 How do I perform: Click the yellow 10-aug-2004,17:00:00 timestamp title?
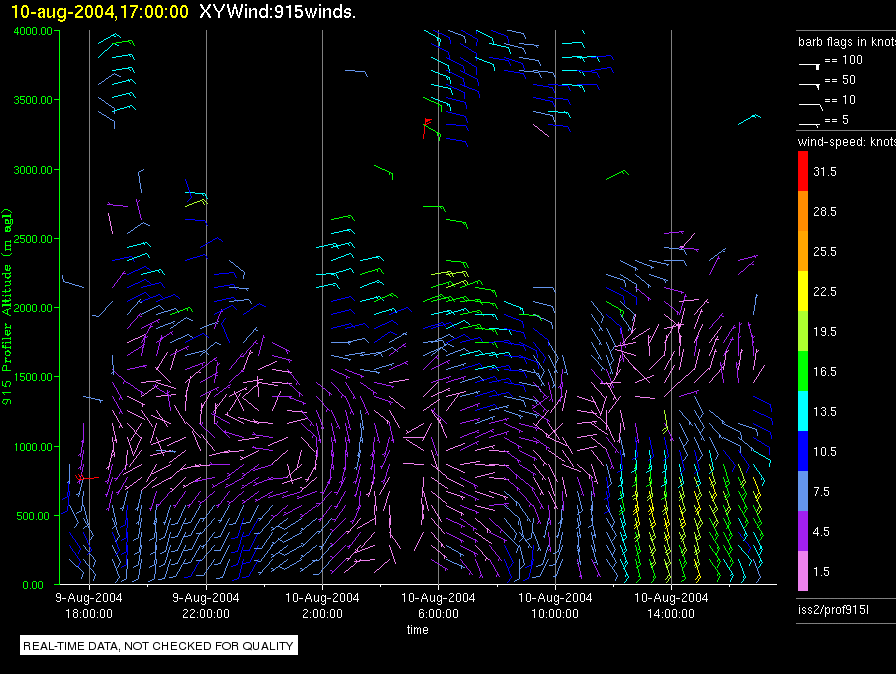99,12
